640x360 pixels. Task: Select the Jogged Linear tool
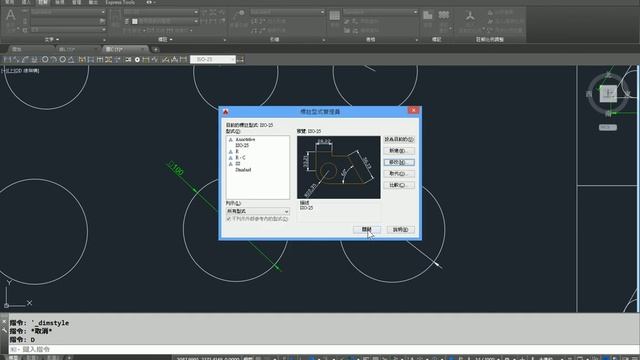click(x=155, y=60)
